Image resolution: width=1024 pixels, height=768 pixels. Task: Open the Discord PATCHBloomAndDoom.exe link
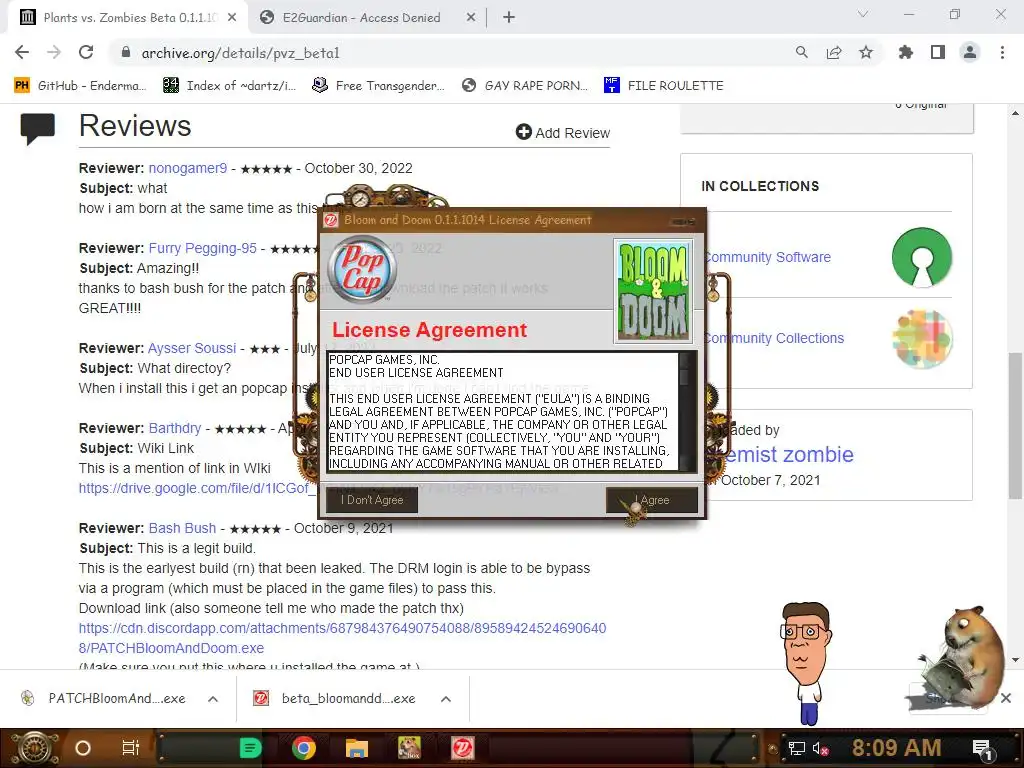(x=342, y=638)
